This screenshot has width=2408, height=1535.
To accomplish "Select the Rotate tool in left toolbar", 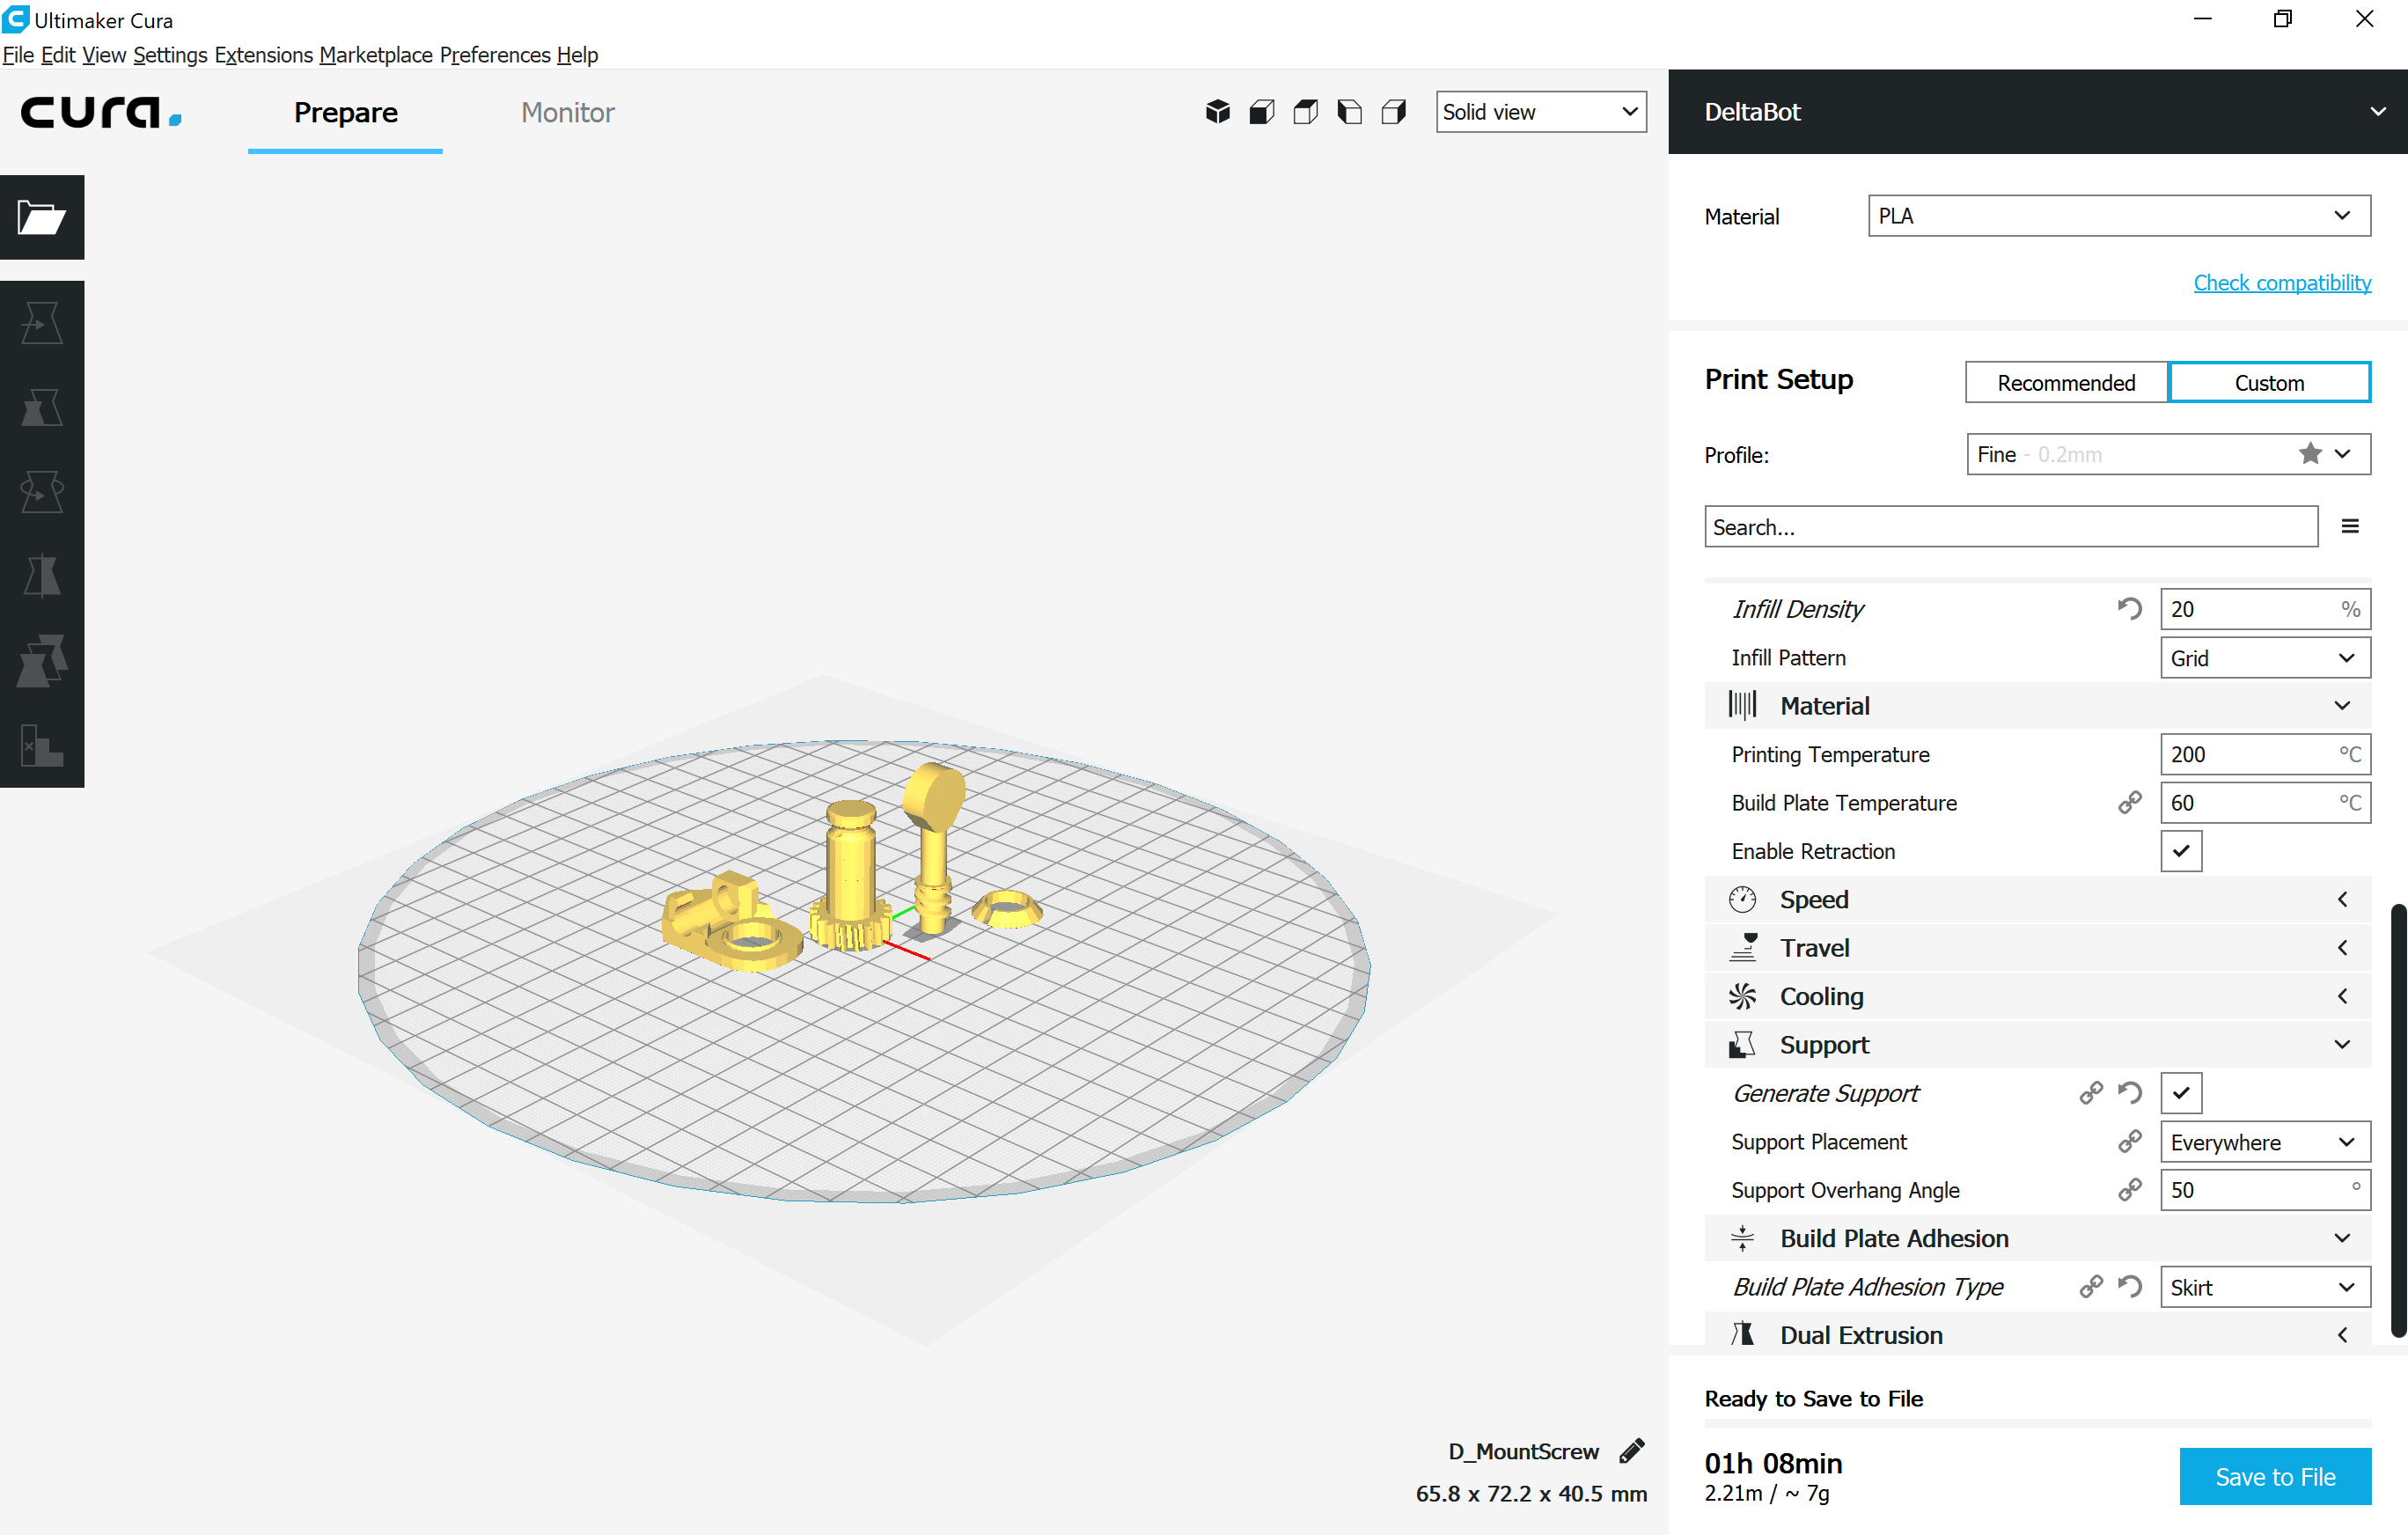I will click(x=42, y=492).
